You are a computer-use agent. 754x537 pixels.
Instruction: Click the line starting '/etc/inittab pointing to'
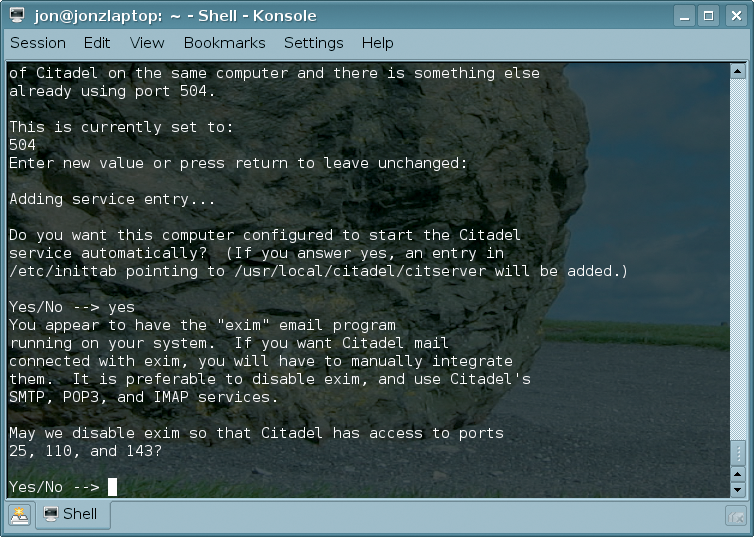(x=318, y=271)
